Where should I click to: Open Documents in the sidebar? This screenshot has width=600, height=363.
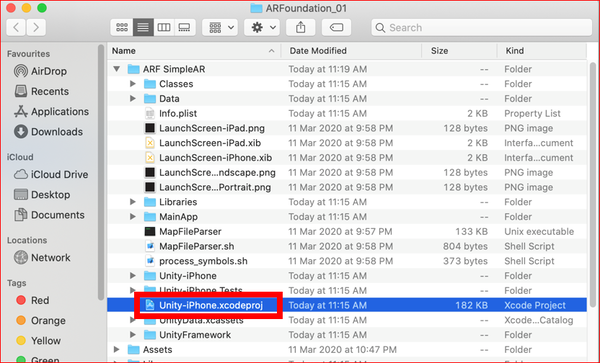pos(49,215)
